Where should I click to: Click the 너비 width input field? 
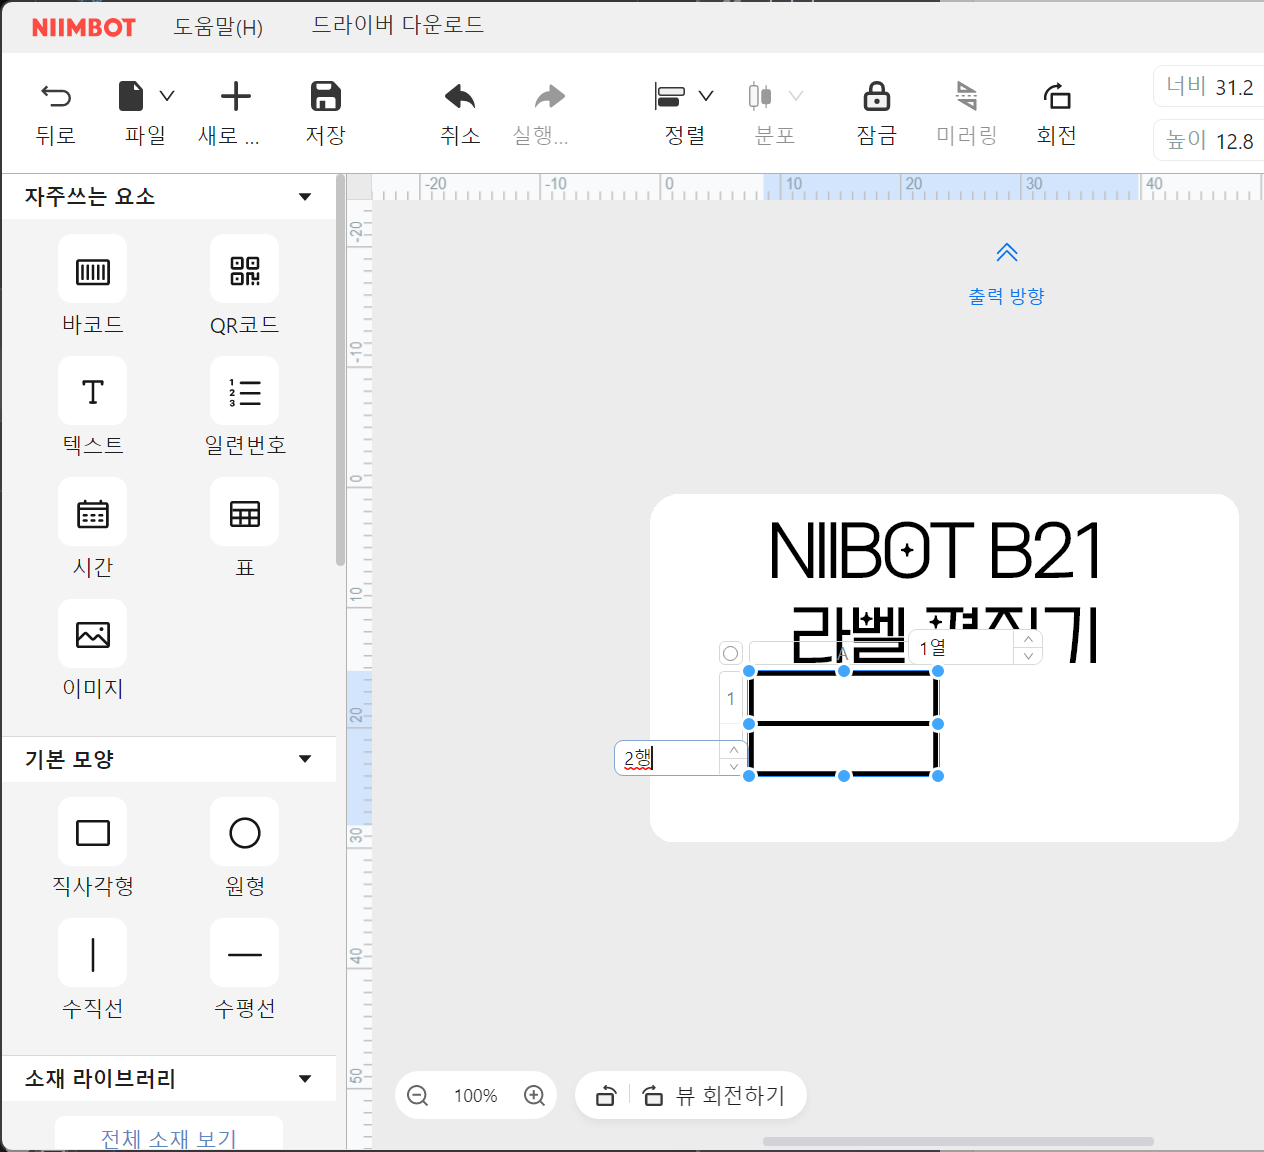tap(1209, 87)
